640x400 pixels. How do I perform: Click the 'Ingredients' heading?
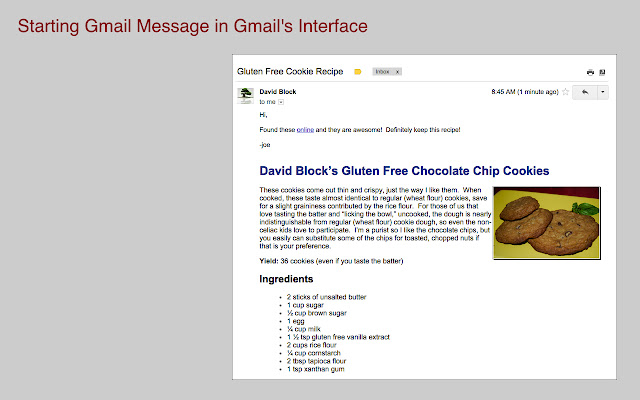[x=286, y=279]
